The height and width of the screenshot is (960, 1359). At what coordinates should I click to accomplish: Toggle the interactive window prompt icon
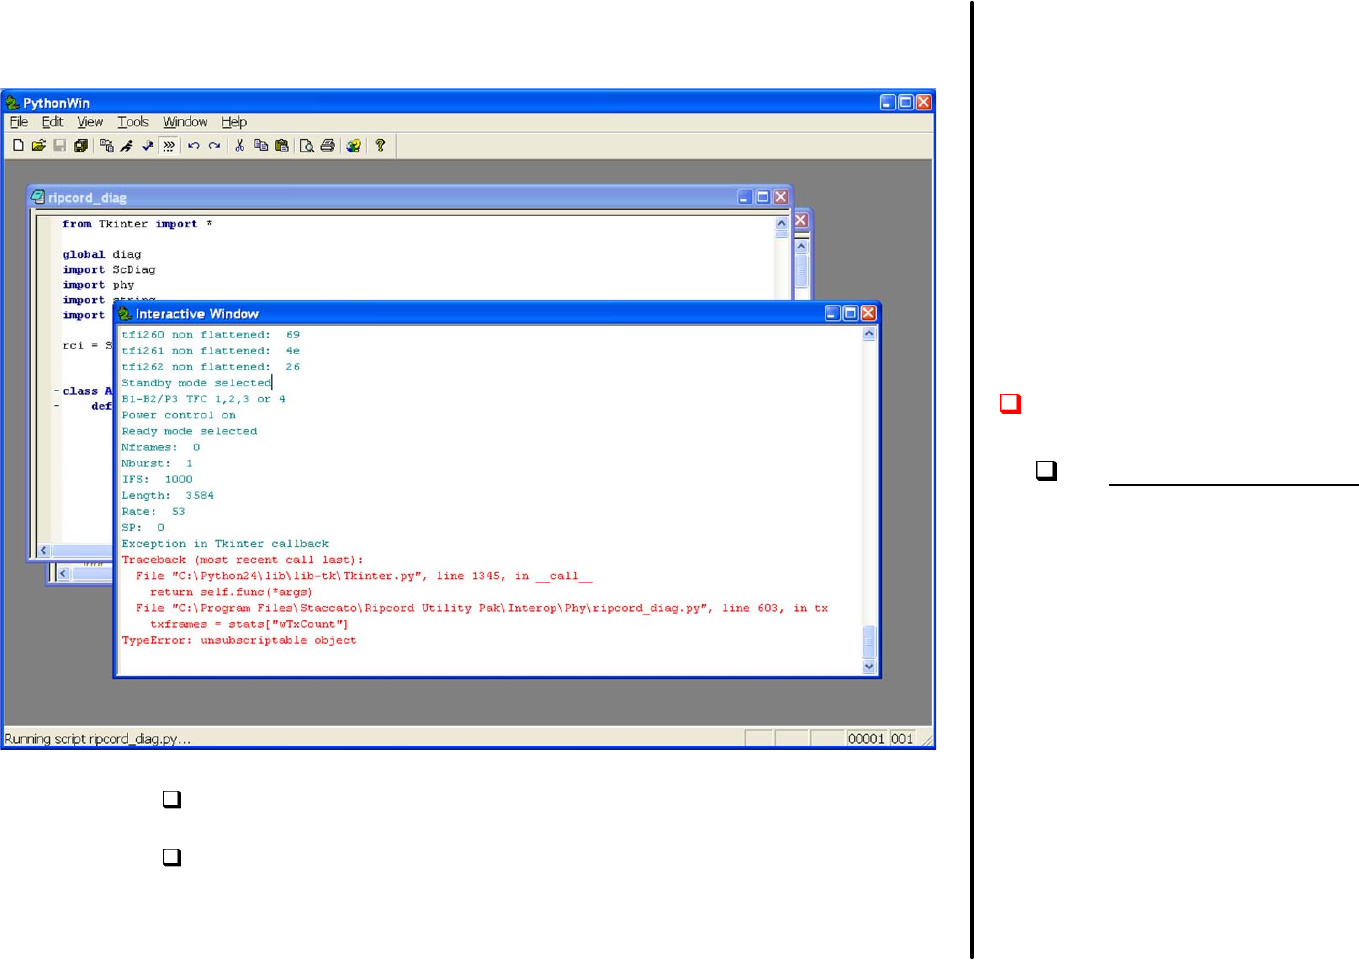click(169, 146)
